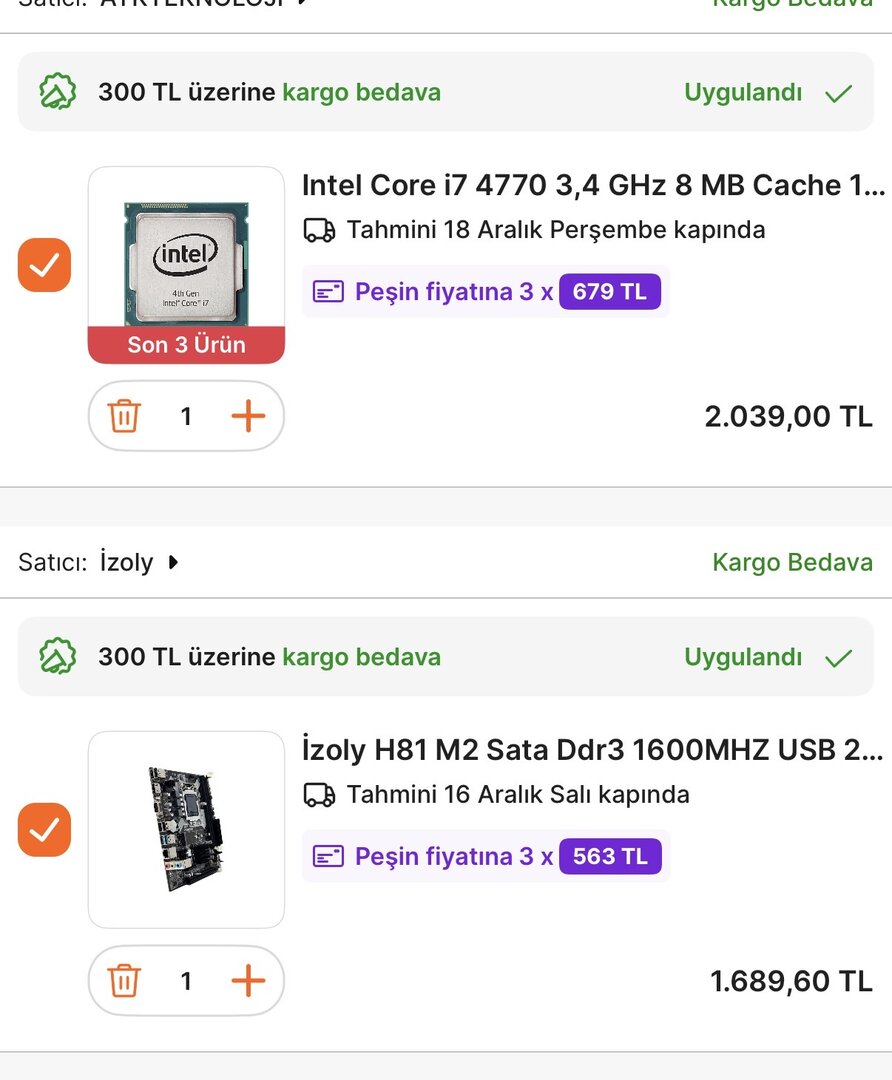Uncheck the Intel Core i7 4770 checkbox
The width and height of the screenshot is (892, 1080).
[44, 265]
